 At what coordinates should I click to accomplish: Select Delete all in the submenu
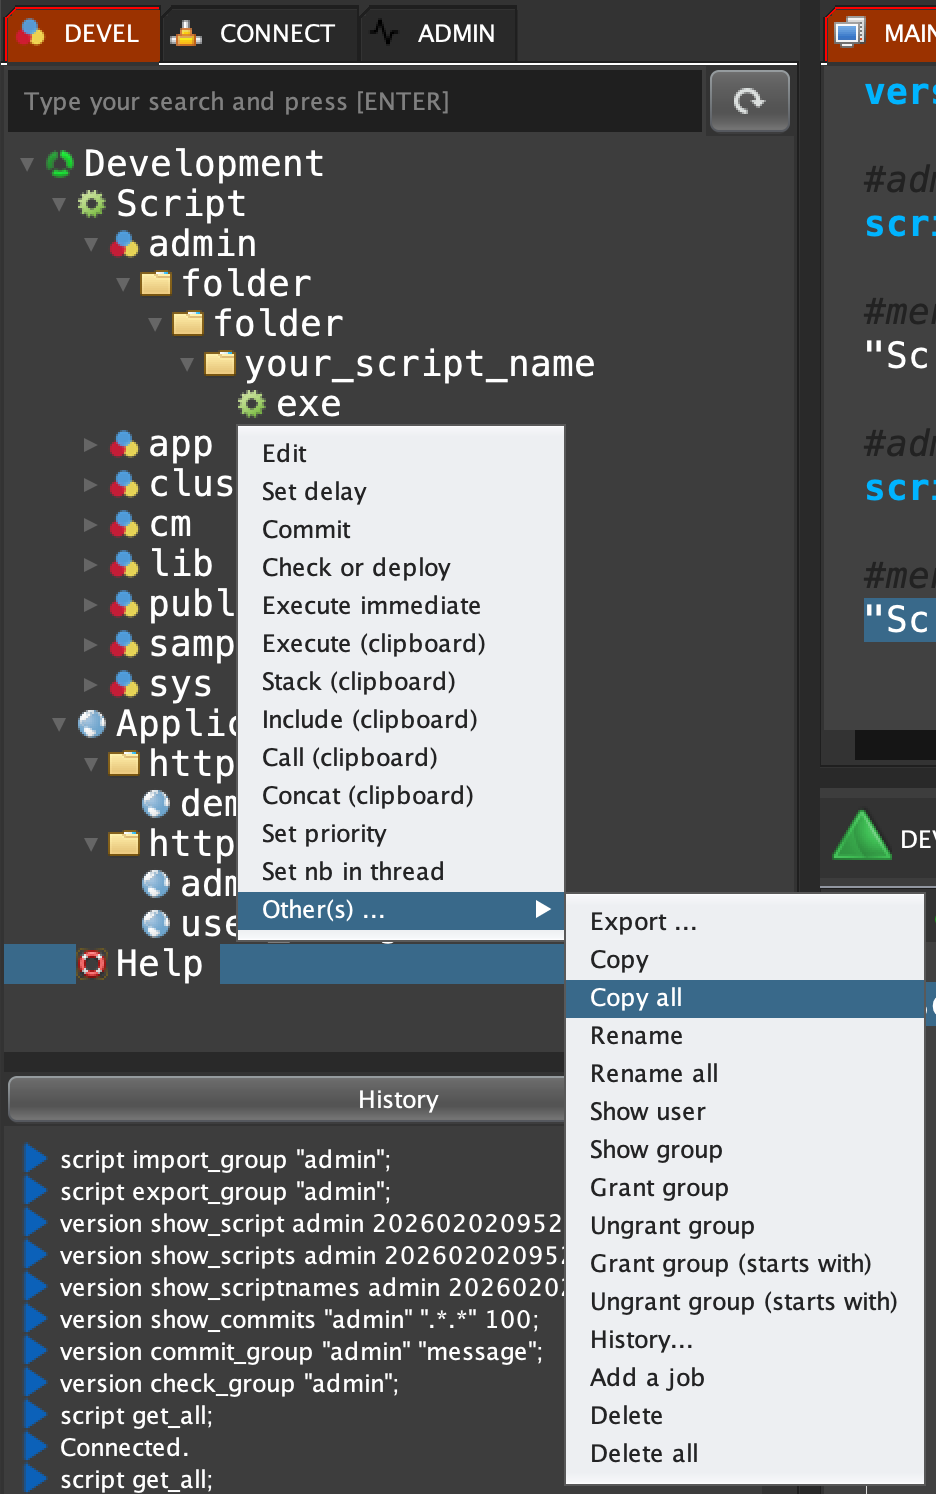click(644, 1454)
